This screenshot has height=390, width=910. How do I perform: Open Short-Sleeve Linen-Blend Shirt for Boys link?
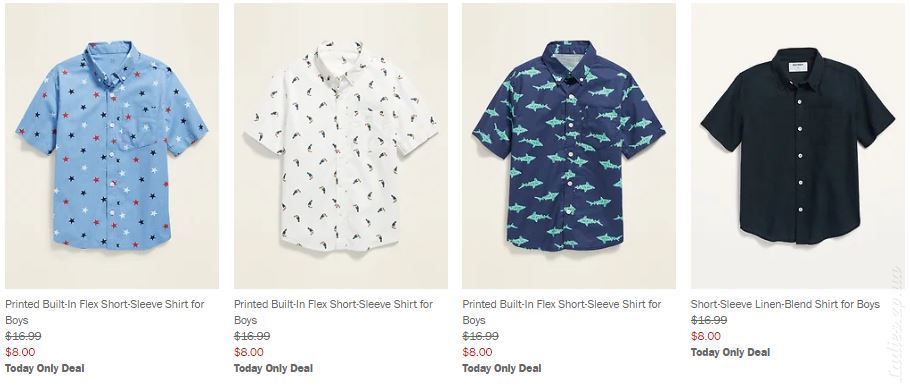click(x=785, y=304)
